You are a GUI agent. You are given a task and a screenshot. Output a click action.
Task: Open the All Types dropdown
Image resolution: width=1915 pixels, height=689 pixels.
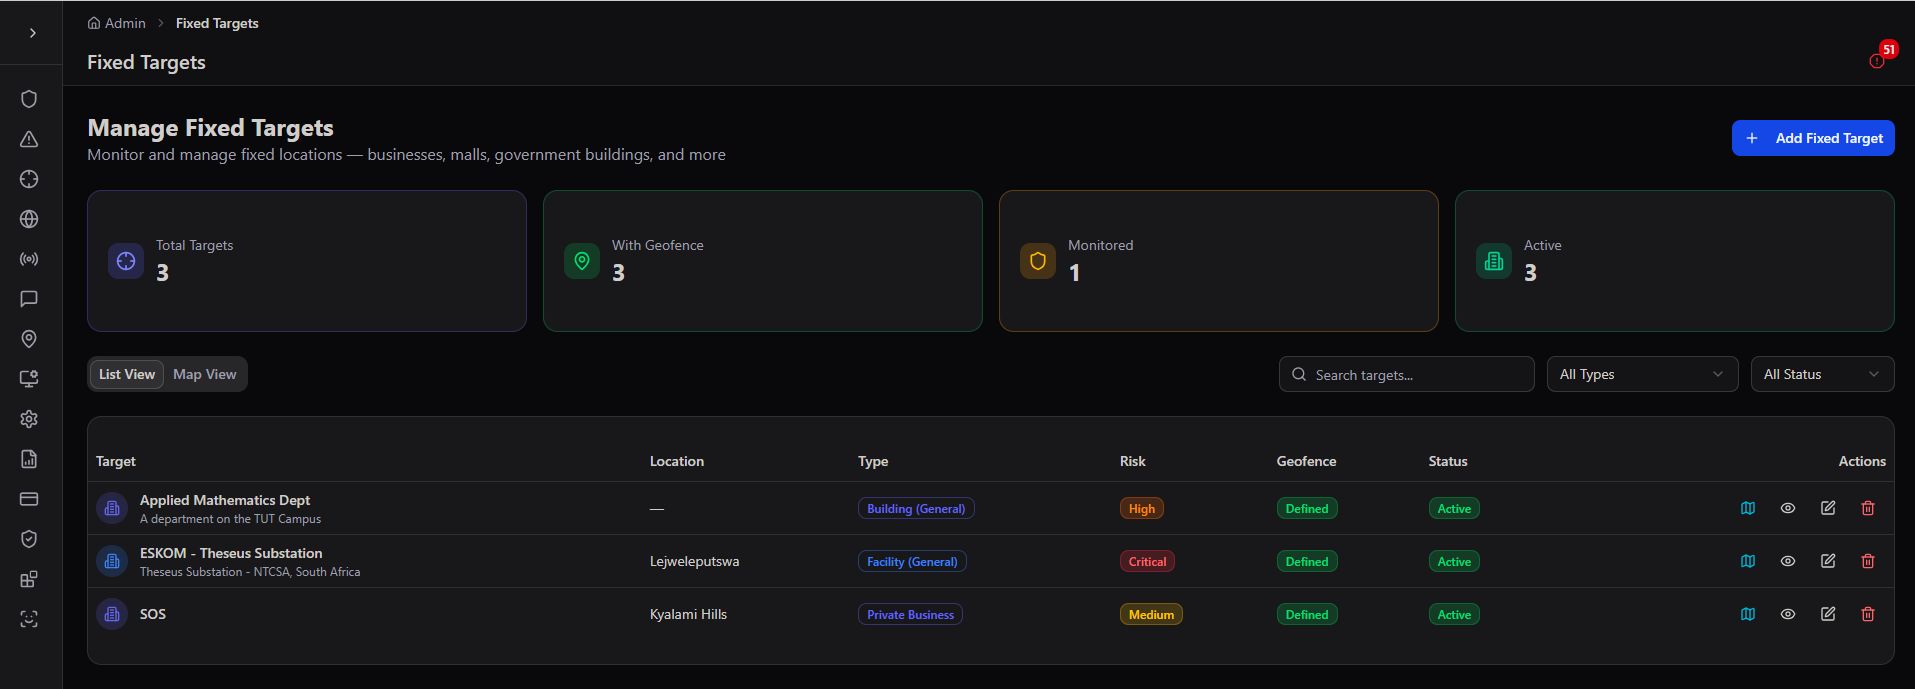1643,374
